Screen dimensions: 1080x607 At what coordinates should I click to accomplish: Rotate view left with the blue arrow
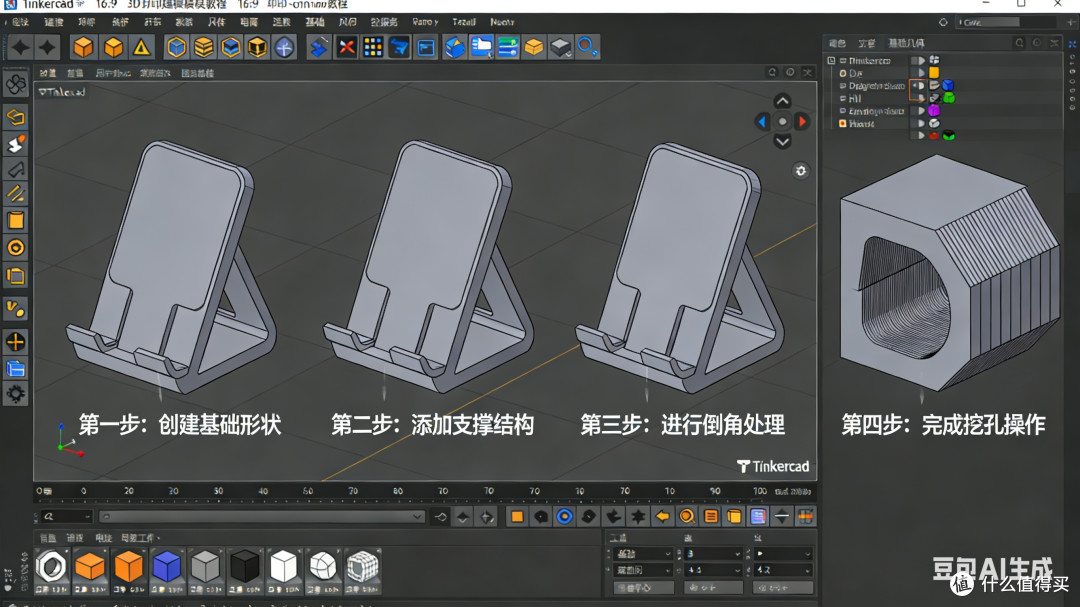coord(762,122)
